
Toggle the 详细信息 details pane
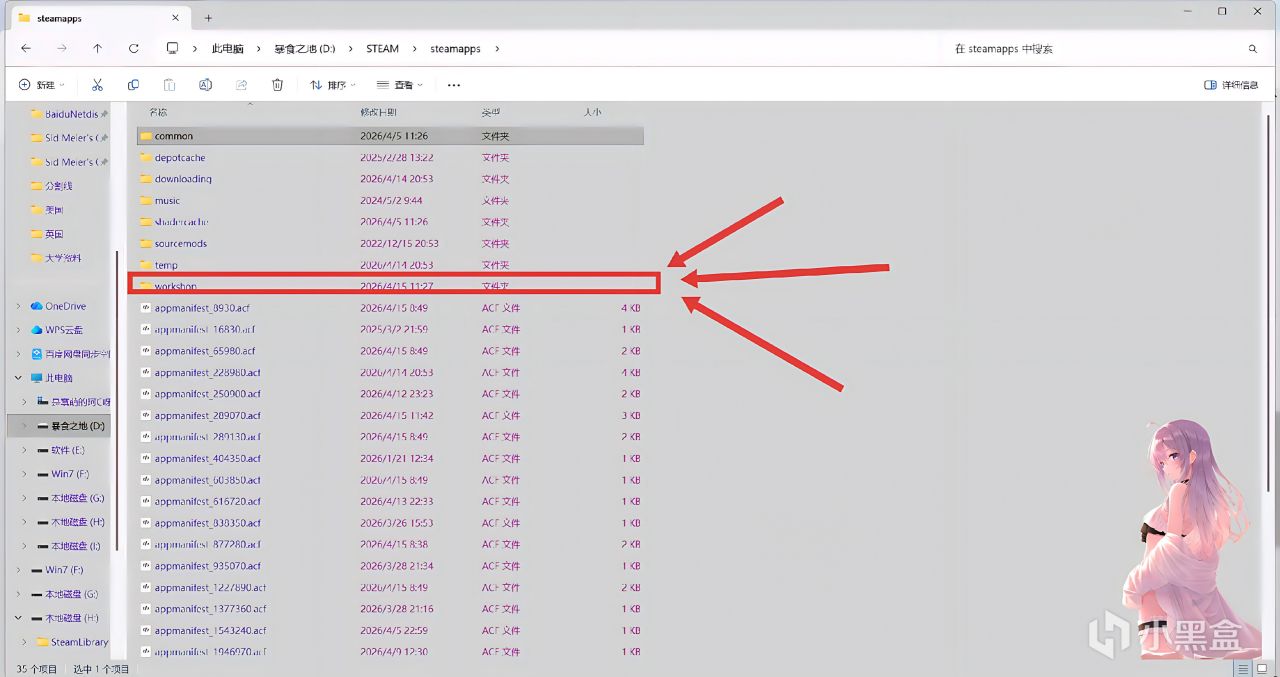point(1232,85)
